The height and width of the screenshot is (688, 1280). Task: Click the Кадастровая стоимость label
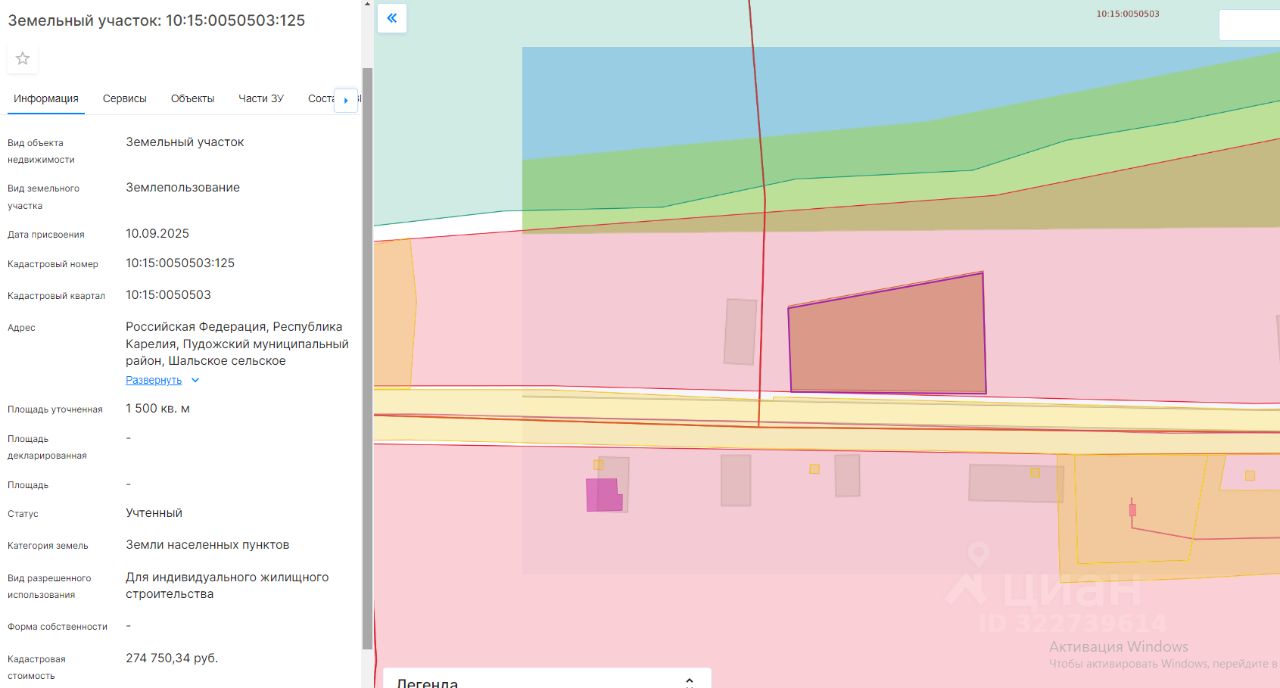coord(36,667)
